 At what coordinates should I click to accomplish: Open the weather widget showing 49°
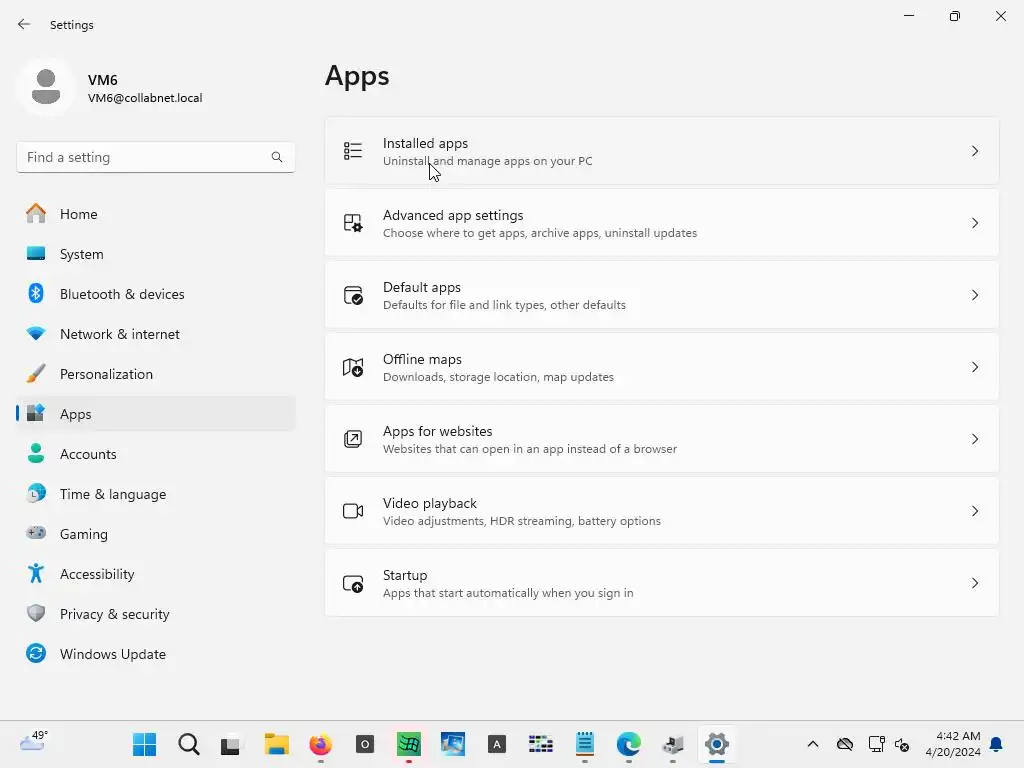pos(34,741)
